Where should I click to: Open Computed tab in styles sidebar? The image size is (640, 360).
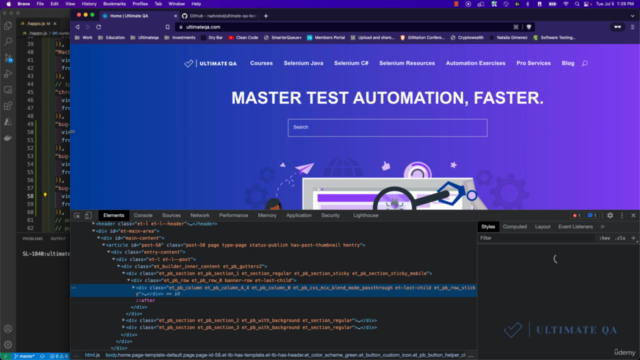(x=515, y=227)
